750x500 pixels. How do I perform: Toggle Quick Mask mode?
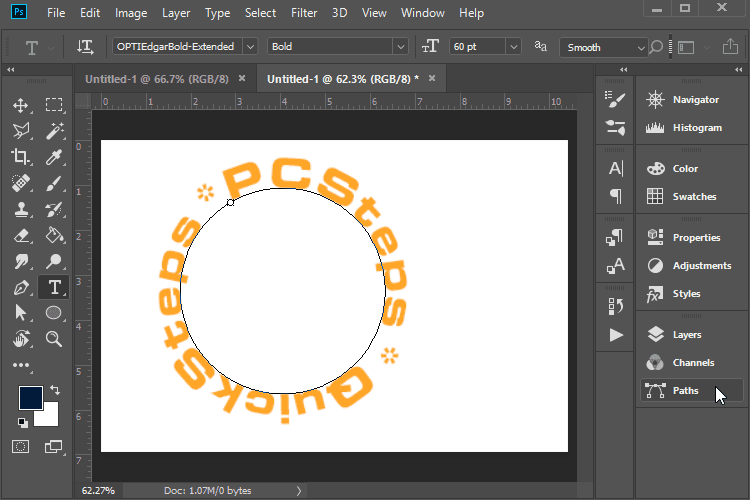[x=21, y=446]
